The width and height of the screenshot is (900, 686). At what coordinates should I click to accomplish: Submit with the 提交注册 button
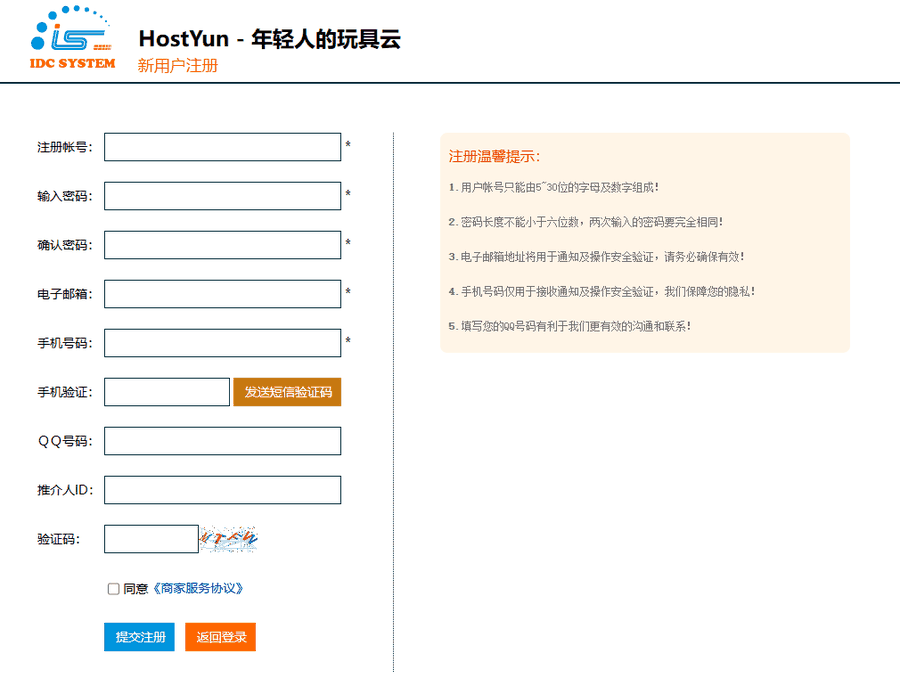pyautogui.click(x=139, y=637)
